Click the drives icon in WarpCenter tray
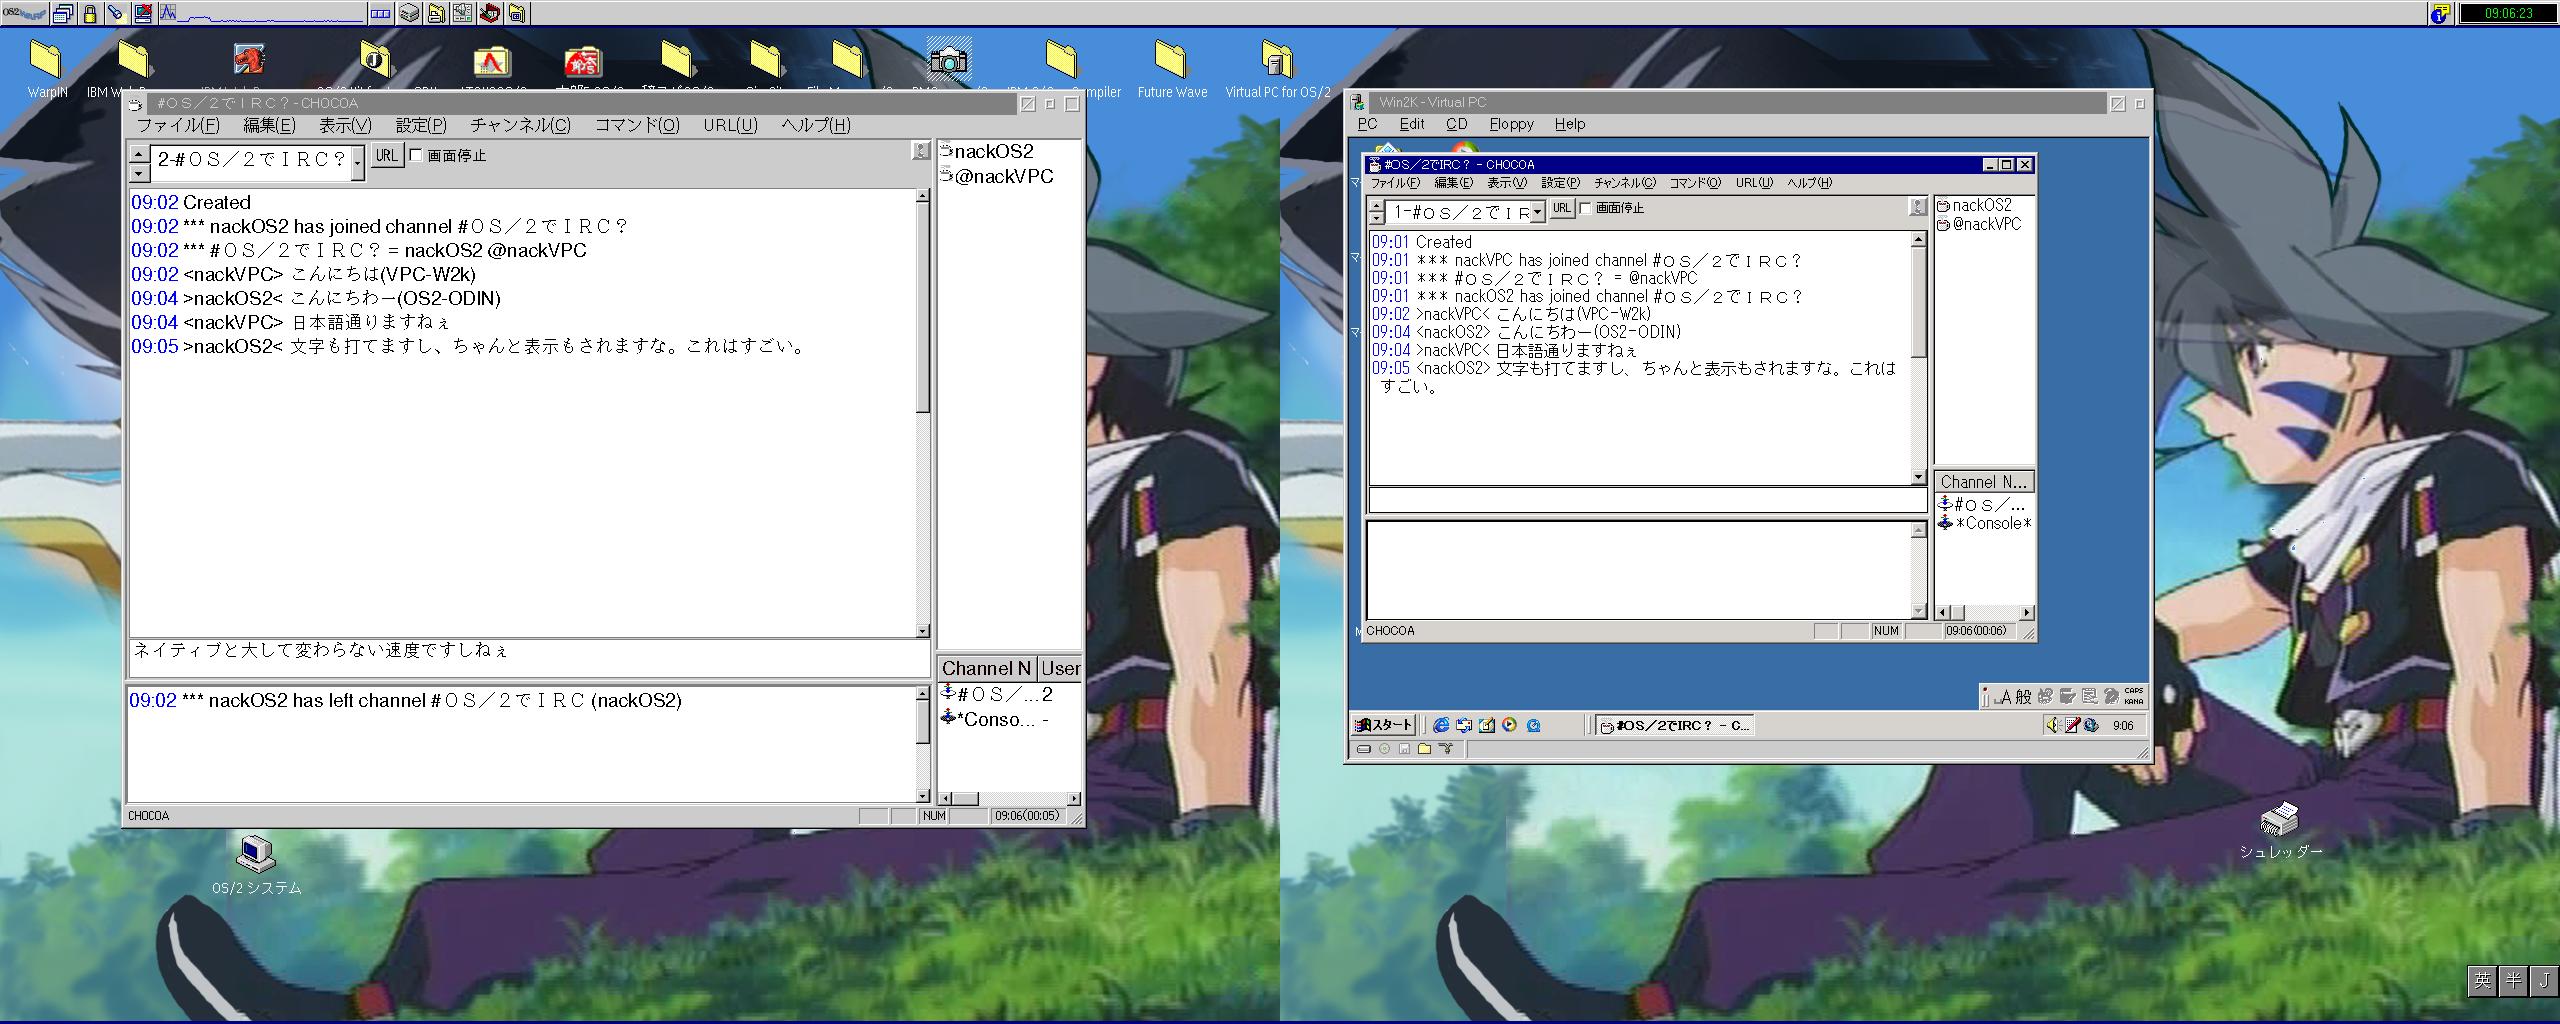Screen dimensions: 2560x1024 tap(409, 13)
